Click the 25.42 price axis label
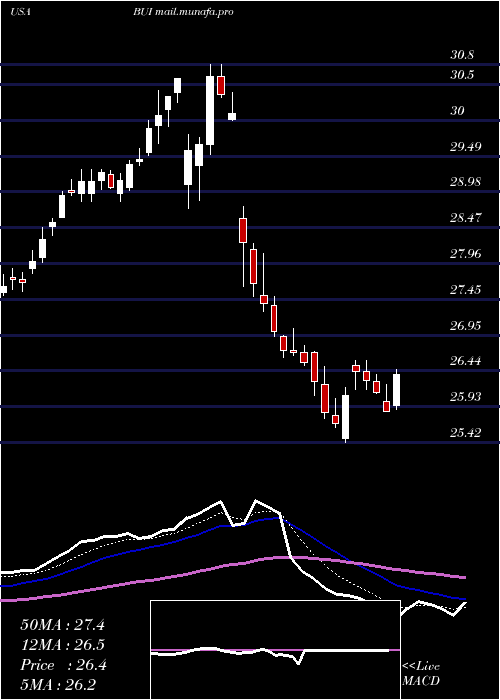The width and height of the screenshot is (500, 700). 465,433
